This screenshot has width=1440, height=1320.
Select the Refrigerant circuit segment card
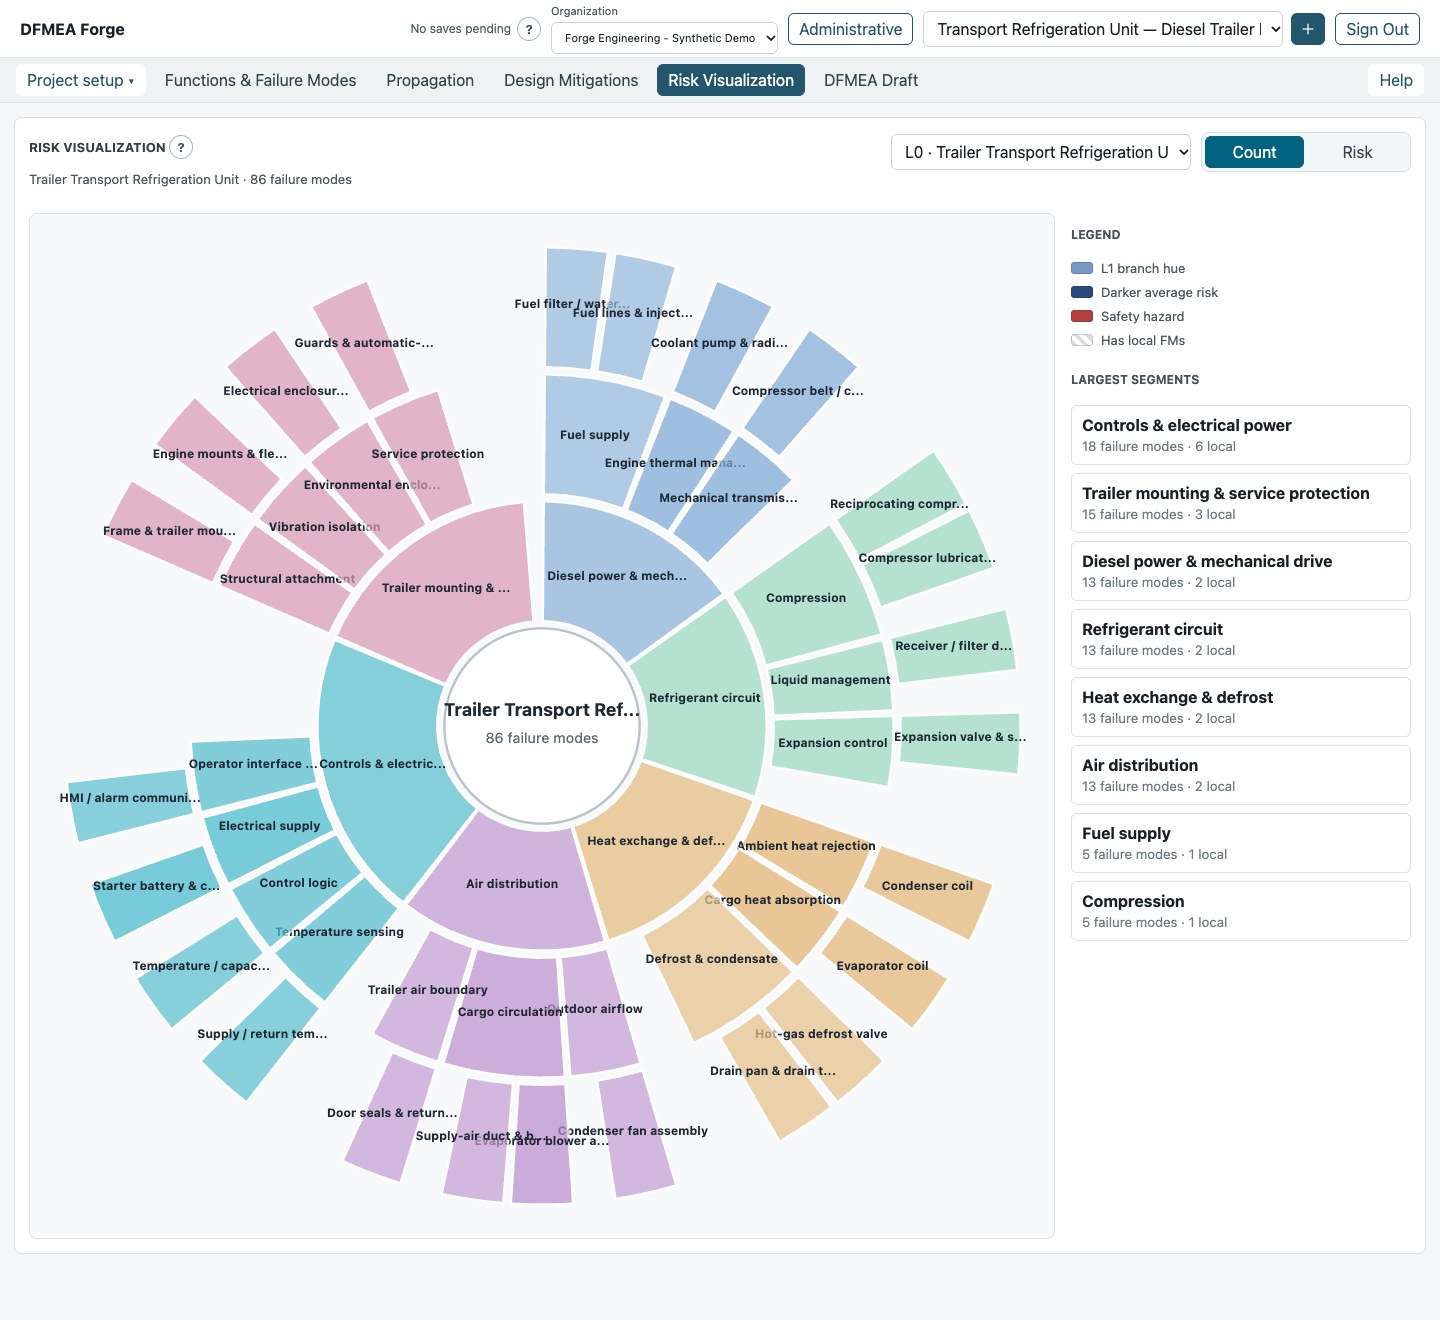tap(1240, 639)
